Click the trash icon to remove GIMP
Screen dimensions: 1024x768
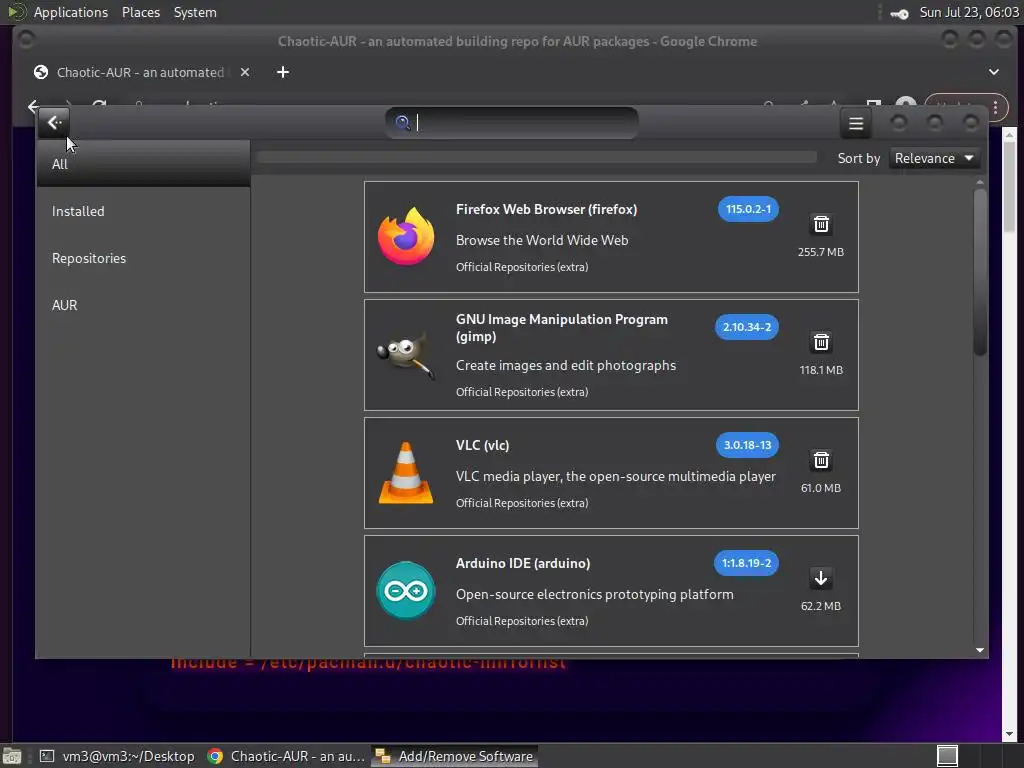tap(821, 342)
